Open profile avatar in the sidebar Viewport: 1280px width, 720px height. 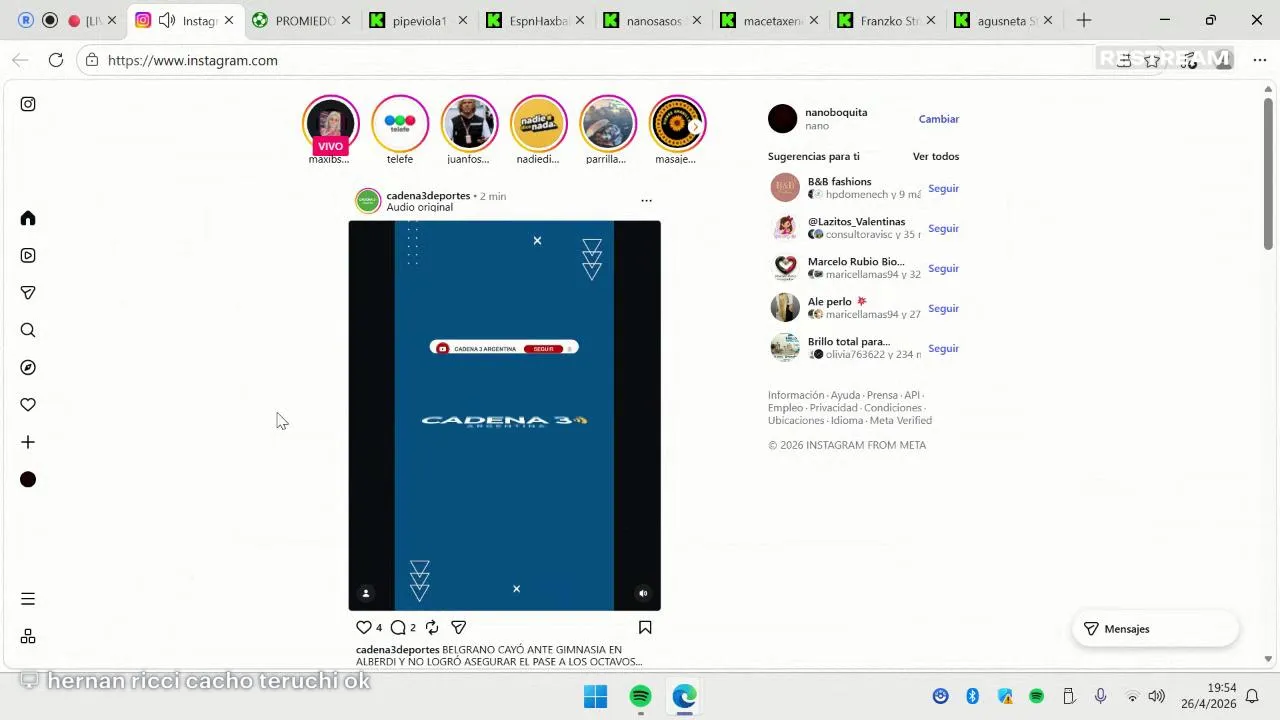(x=28, y=480)
